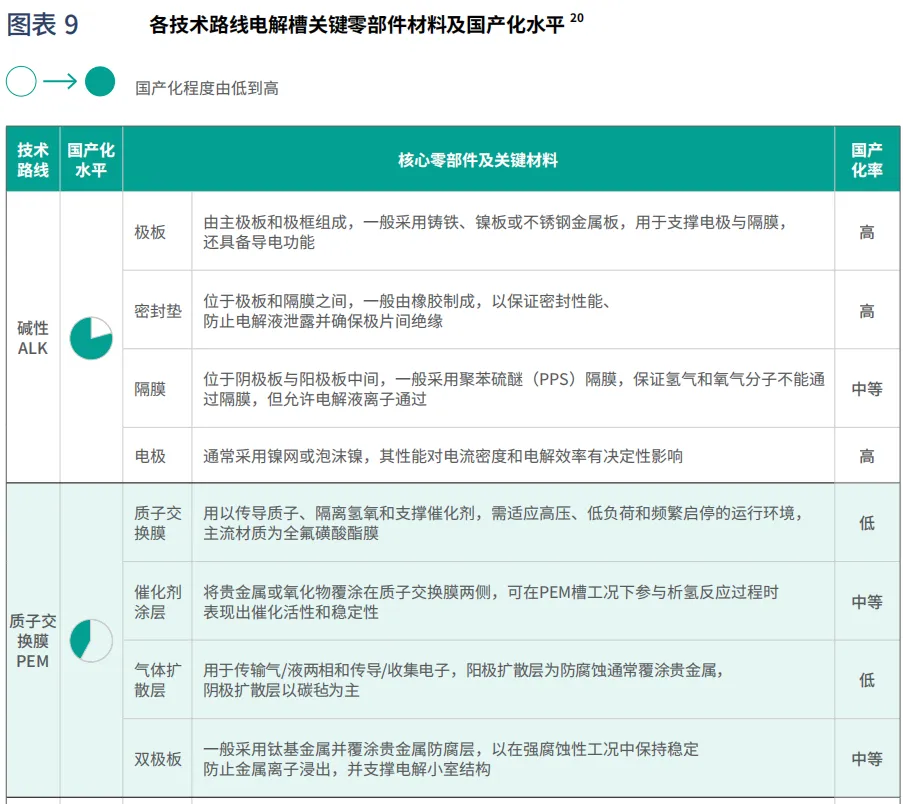This screenshot has width=903, height=804.
Task: Click the PEM localization pie chart icon
Action: (x=91, y=640)
